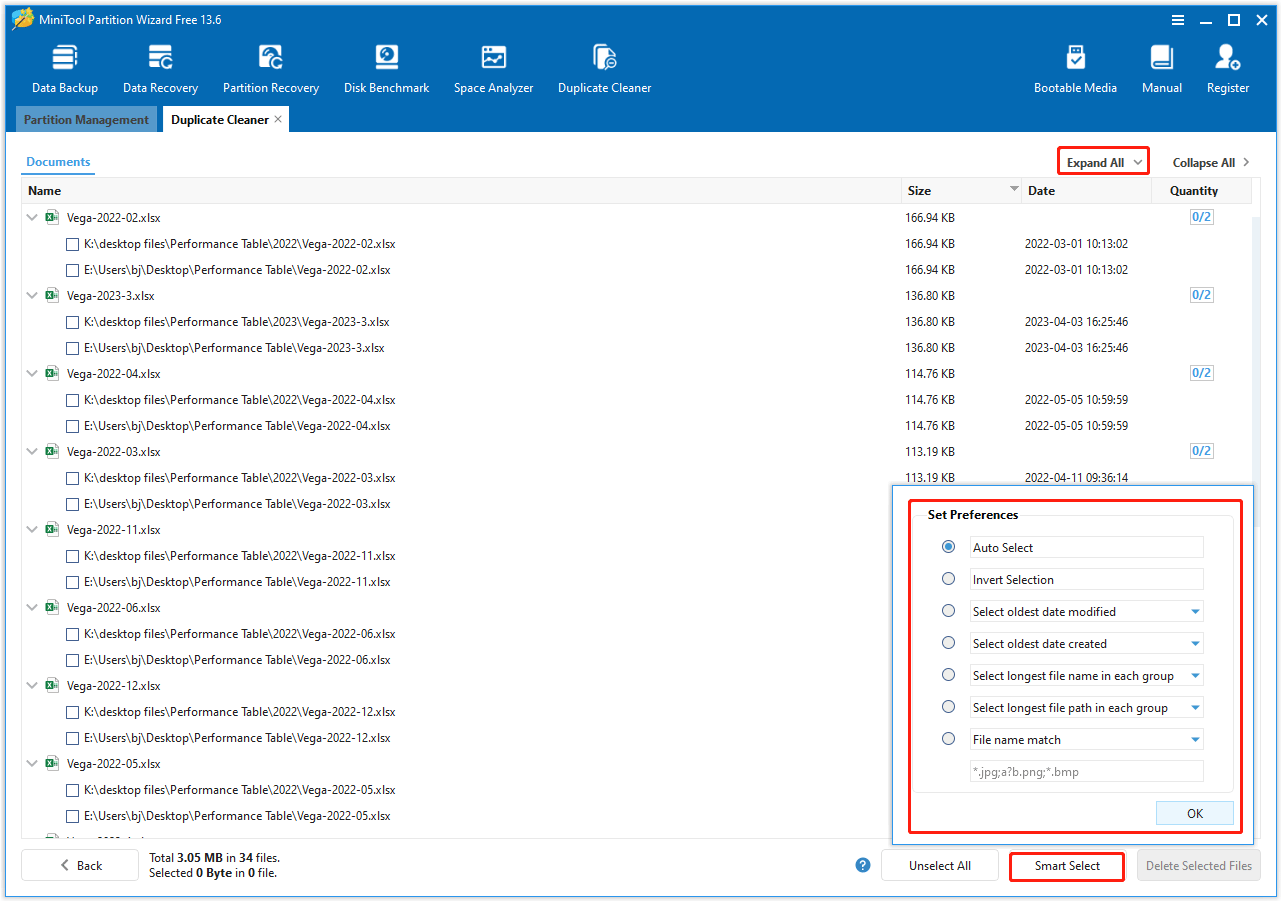The image size is (1281, 901).
Task: Select the Auto Select radio button
Action: 948,547
